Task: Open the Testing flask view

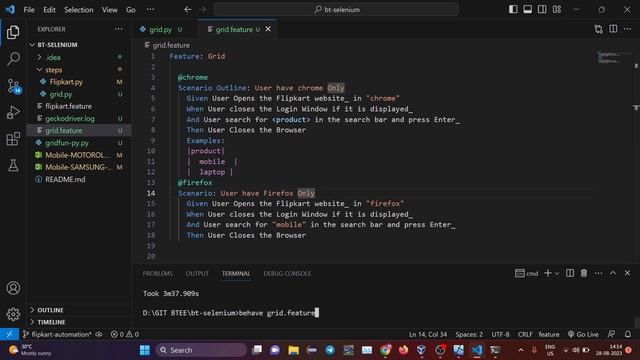Action: click(13, 165)
